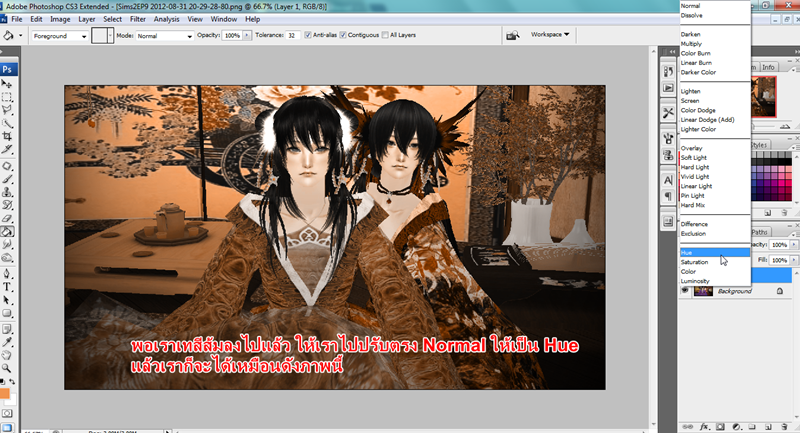
Task: Select the Zoom tool
Action: click(7, 368)
